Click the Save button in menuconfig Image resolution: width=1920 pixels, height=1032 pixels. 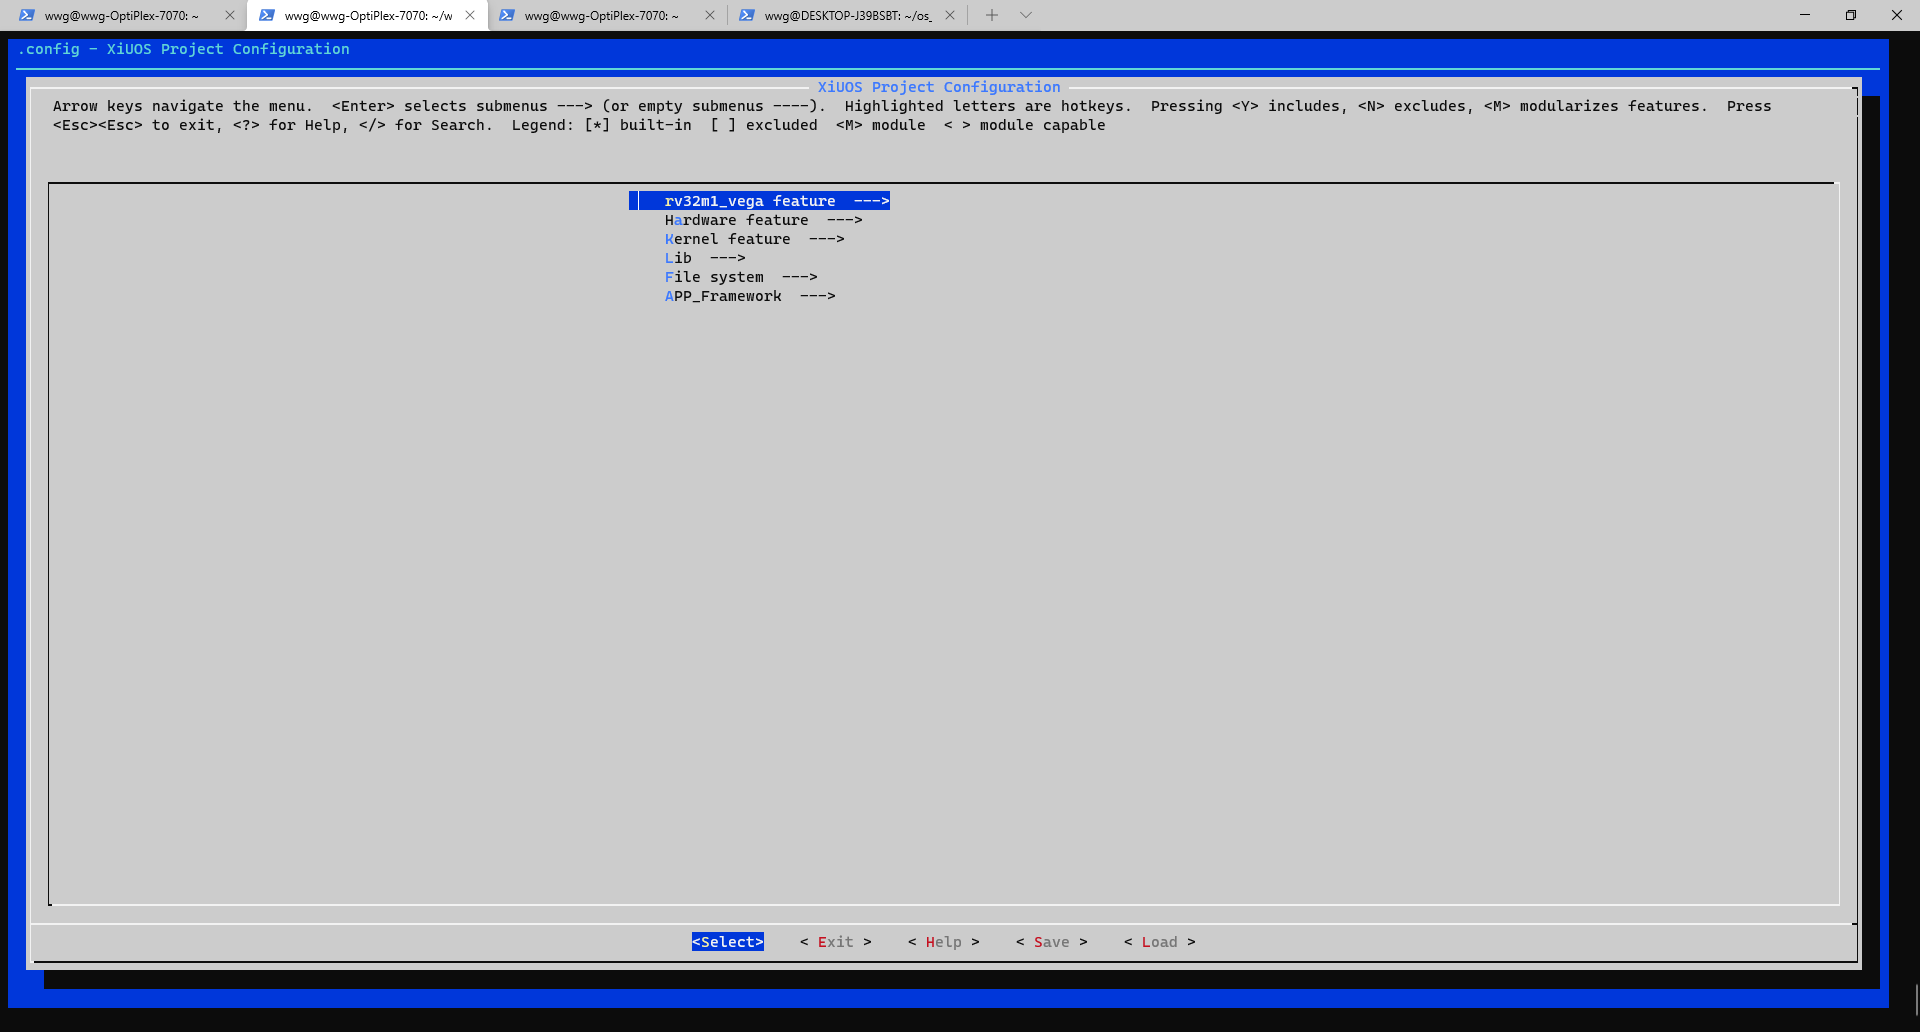pos(1052,942)
